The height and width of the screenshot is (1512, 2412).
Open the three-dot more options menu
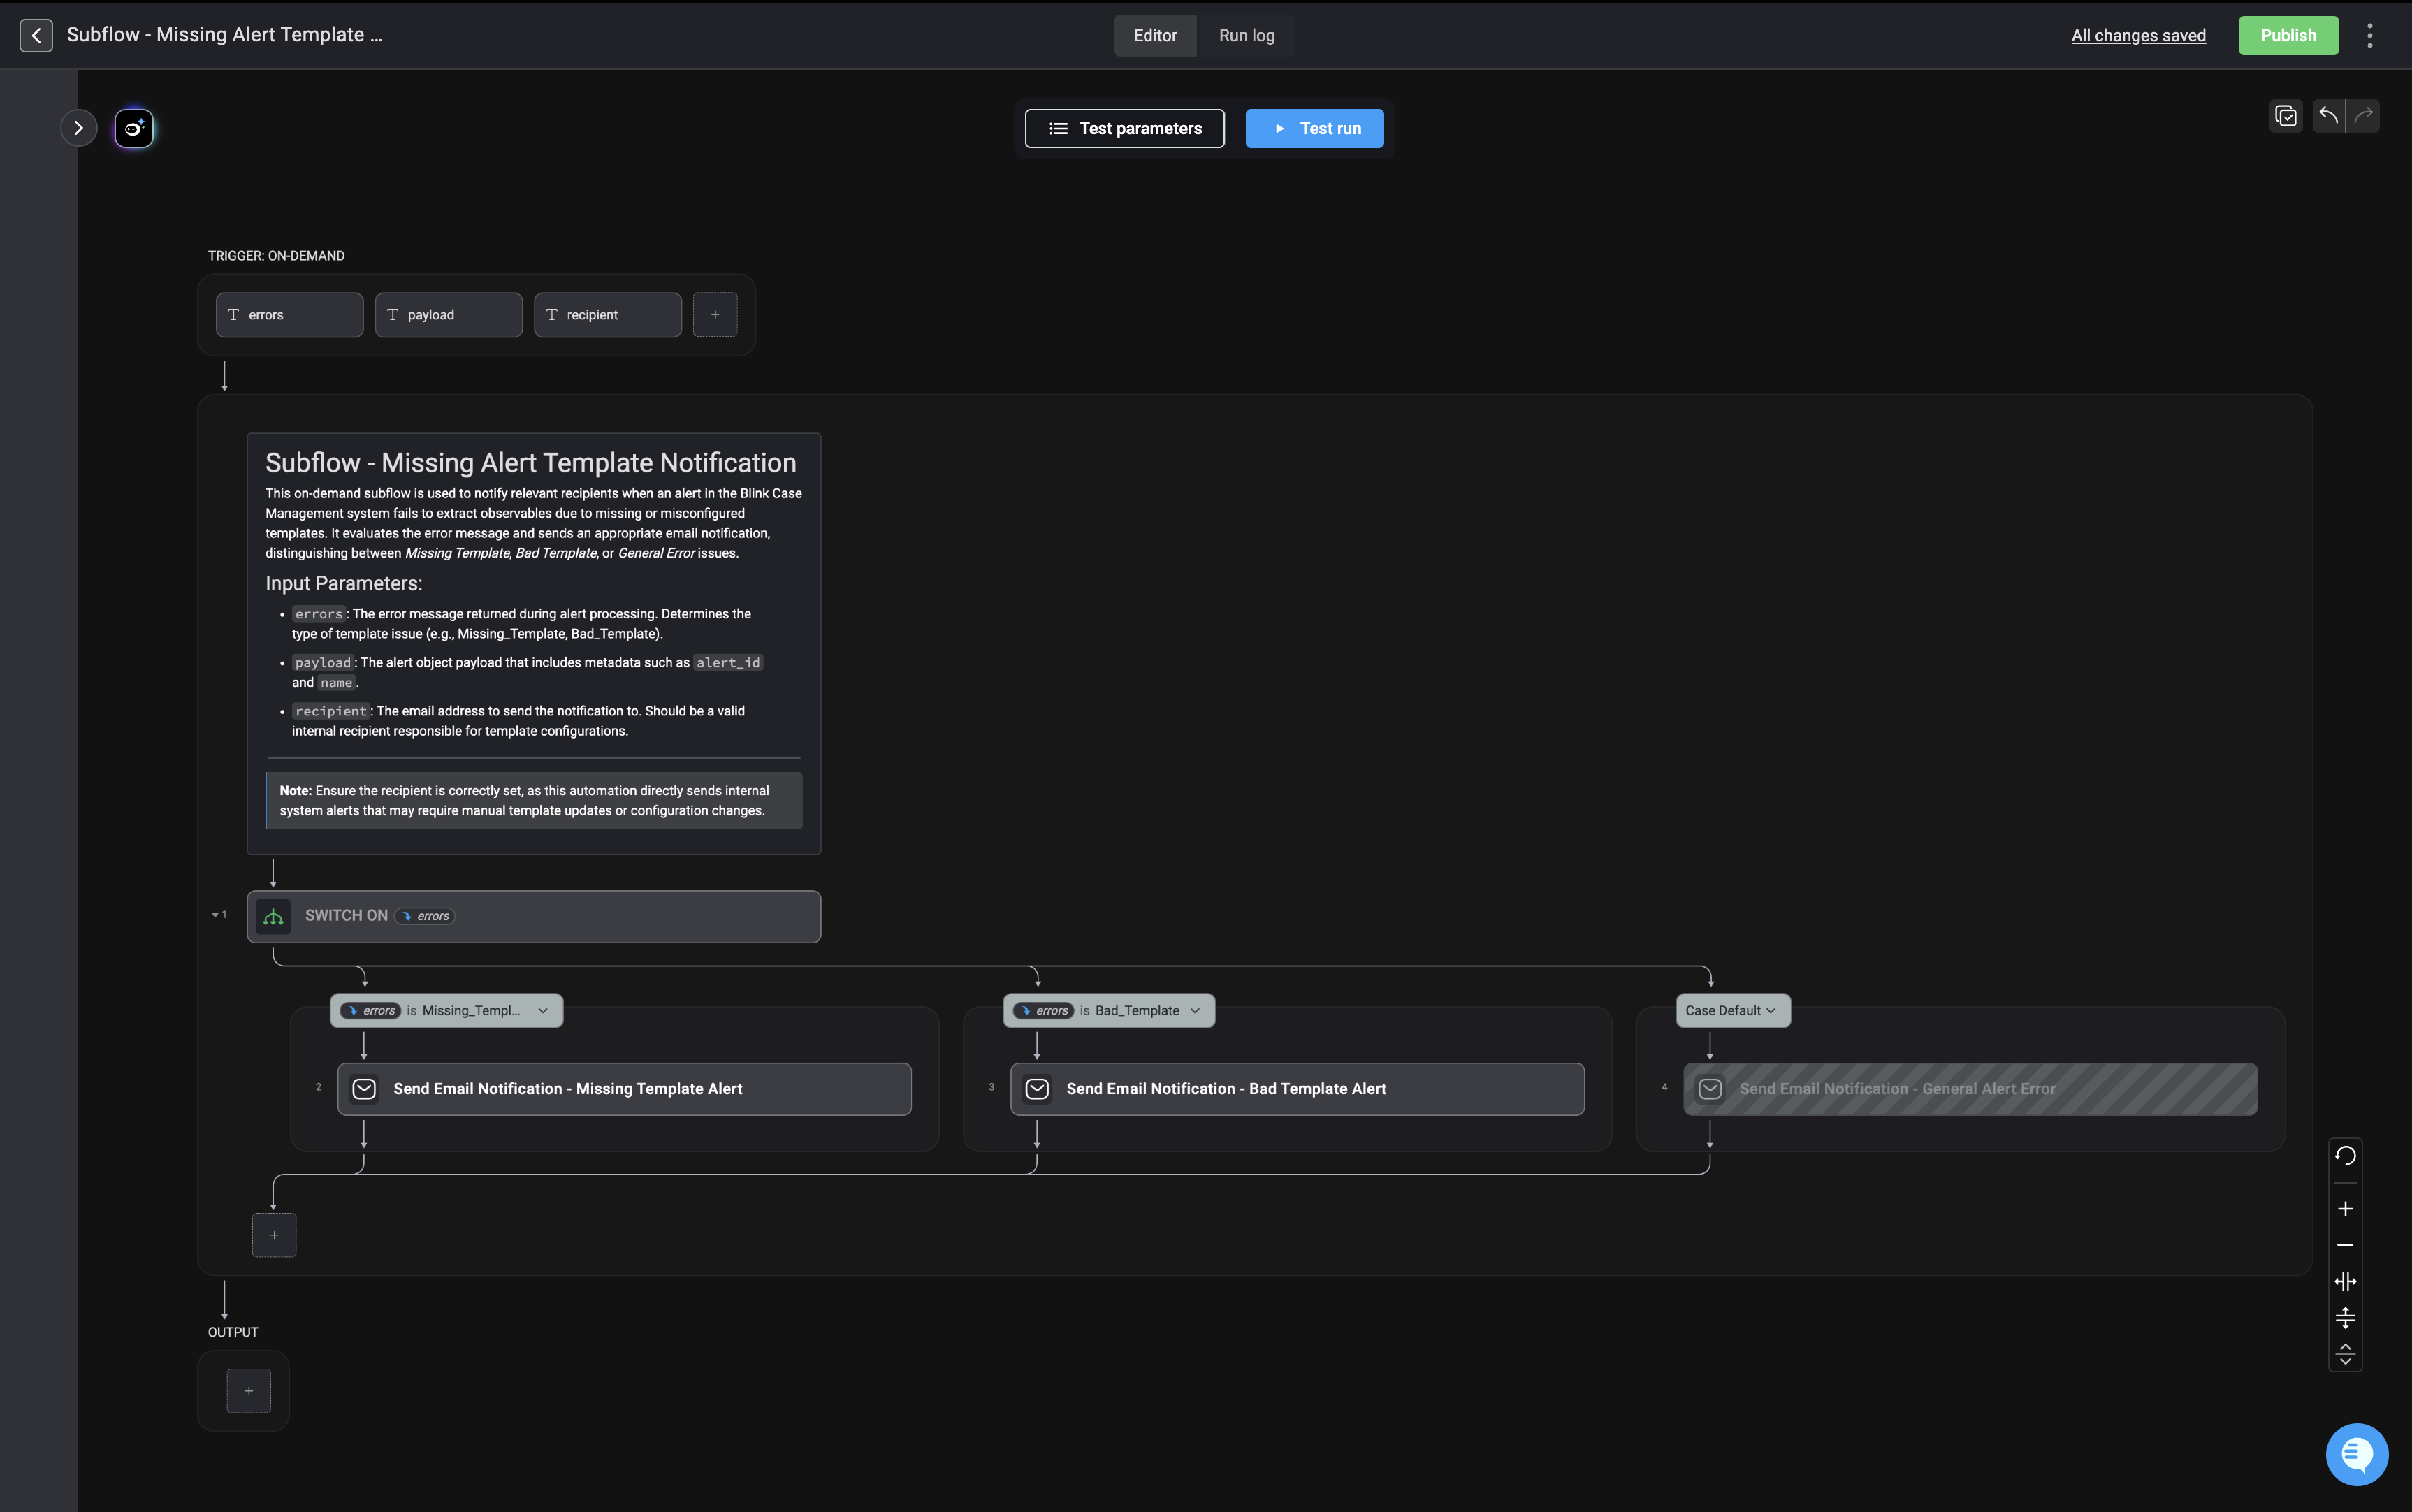tap(2369, 36)
